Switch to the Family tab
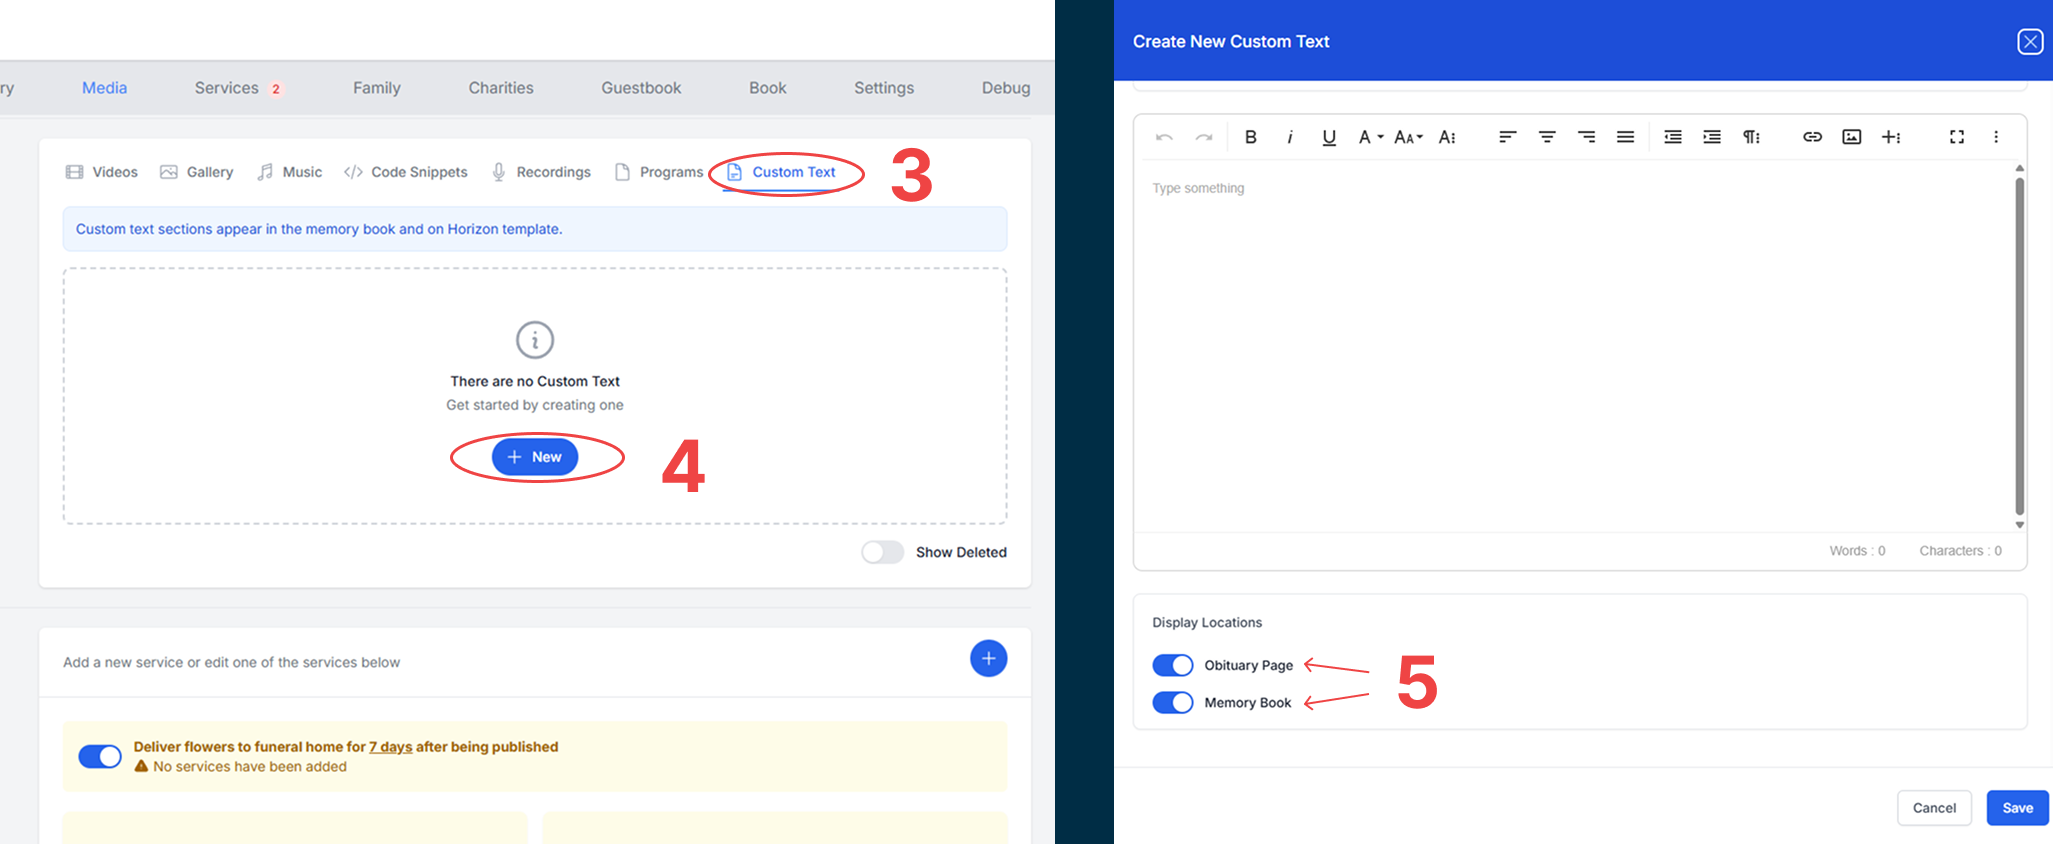Viewport: 2053px width, 844px height. [x=377, y=88]
